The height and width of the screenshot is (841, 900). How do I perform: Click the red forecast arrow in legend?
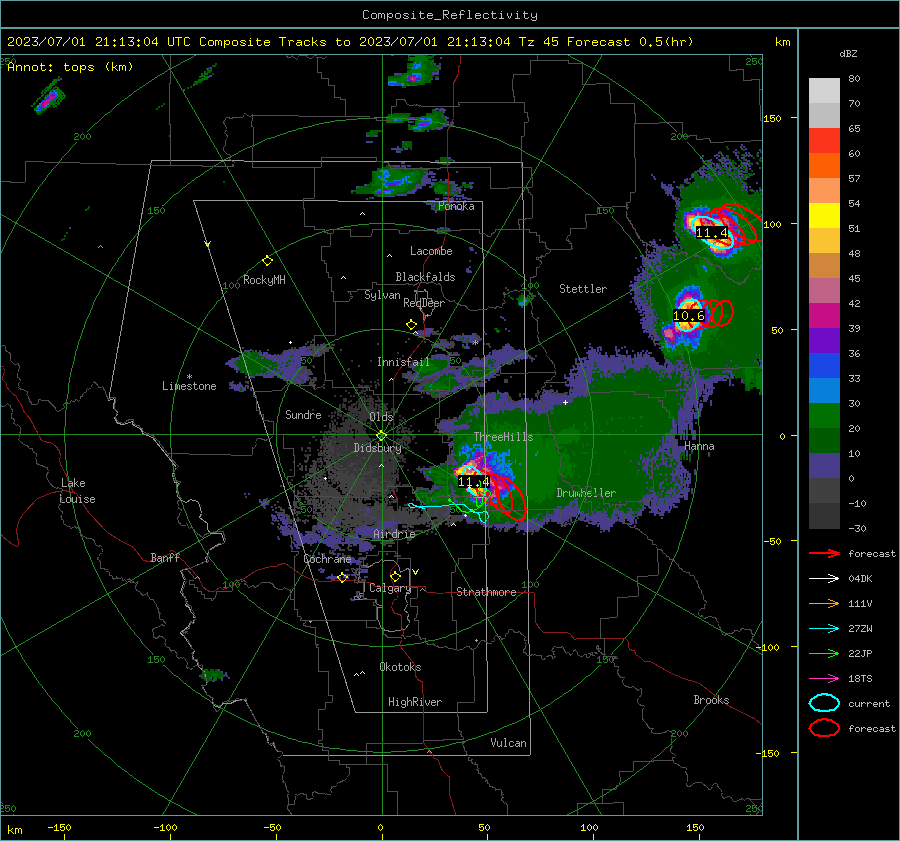tap(824, 553)
